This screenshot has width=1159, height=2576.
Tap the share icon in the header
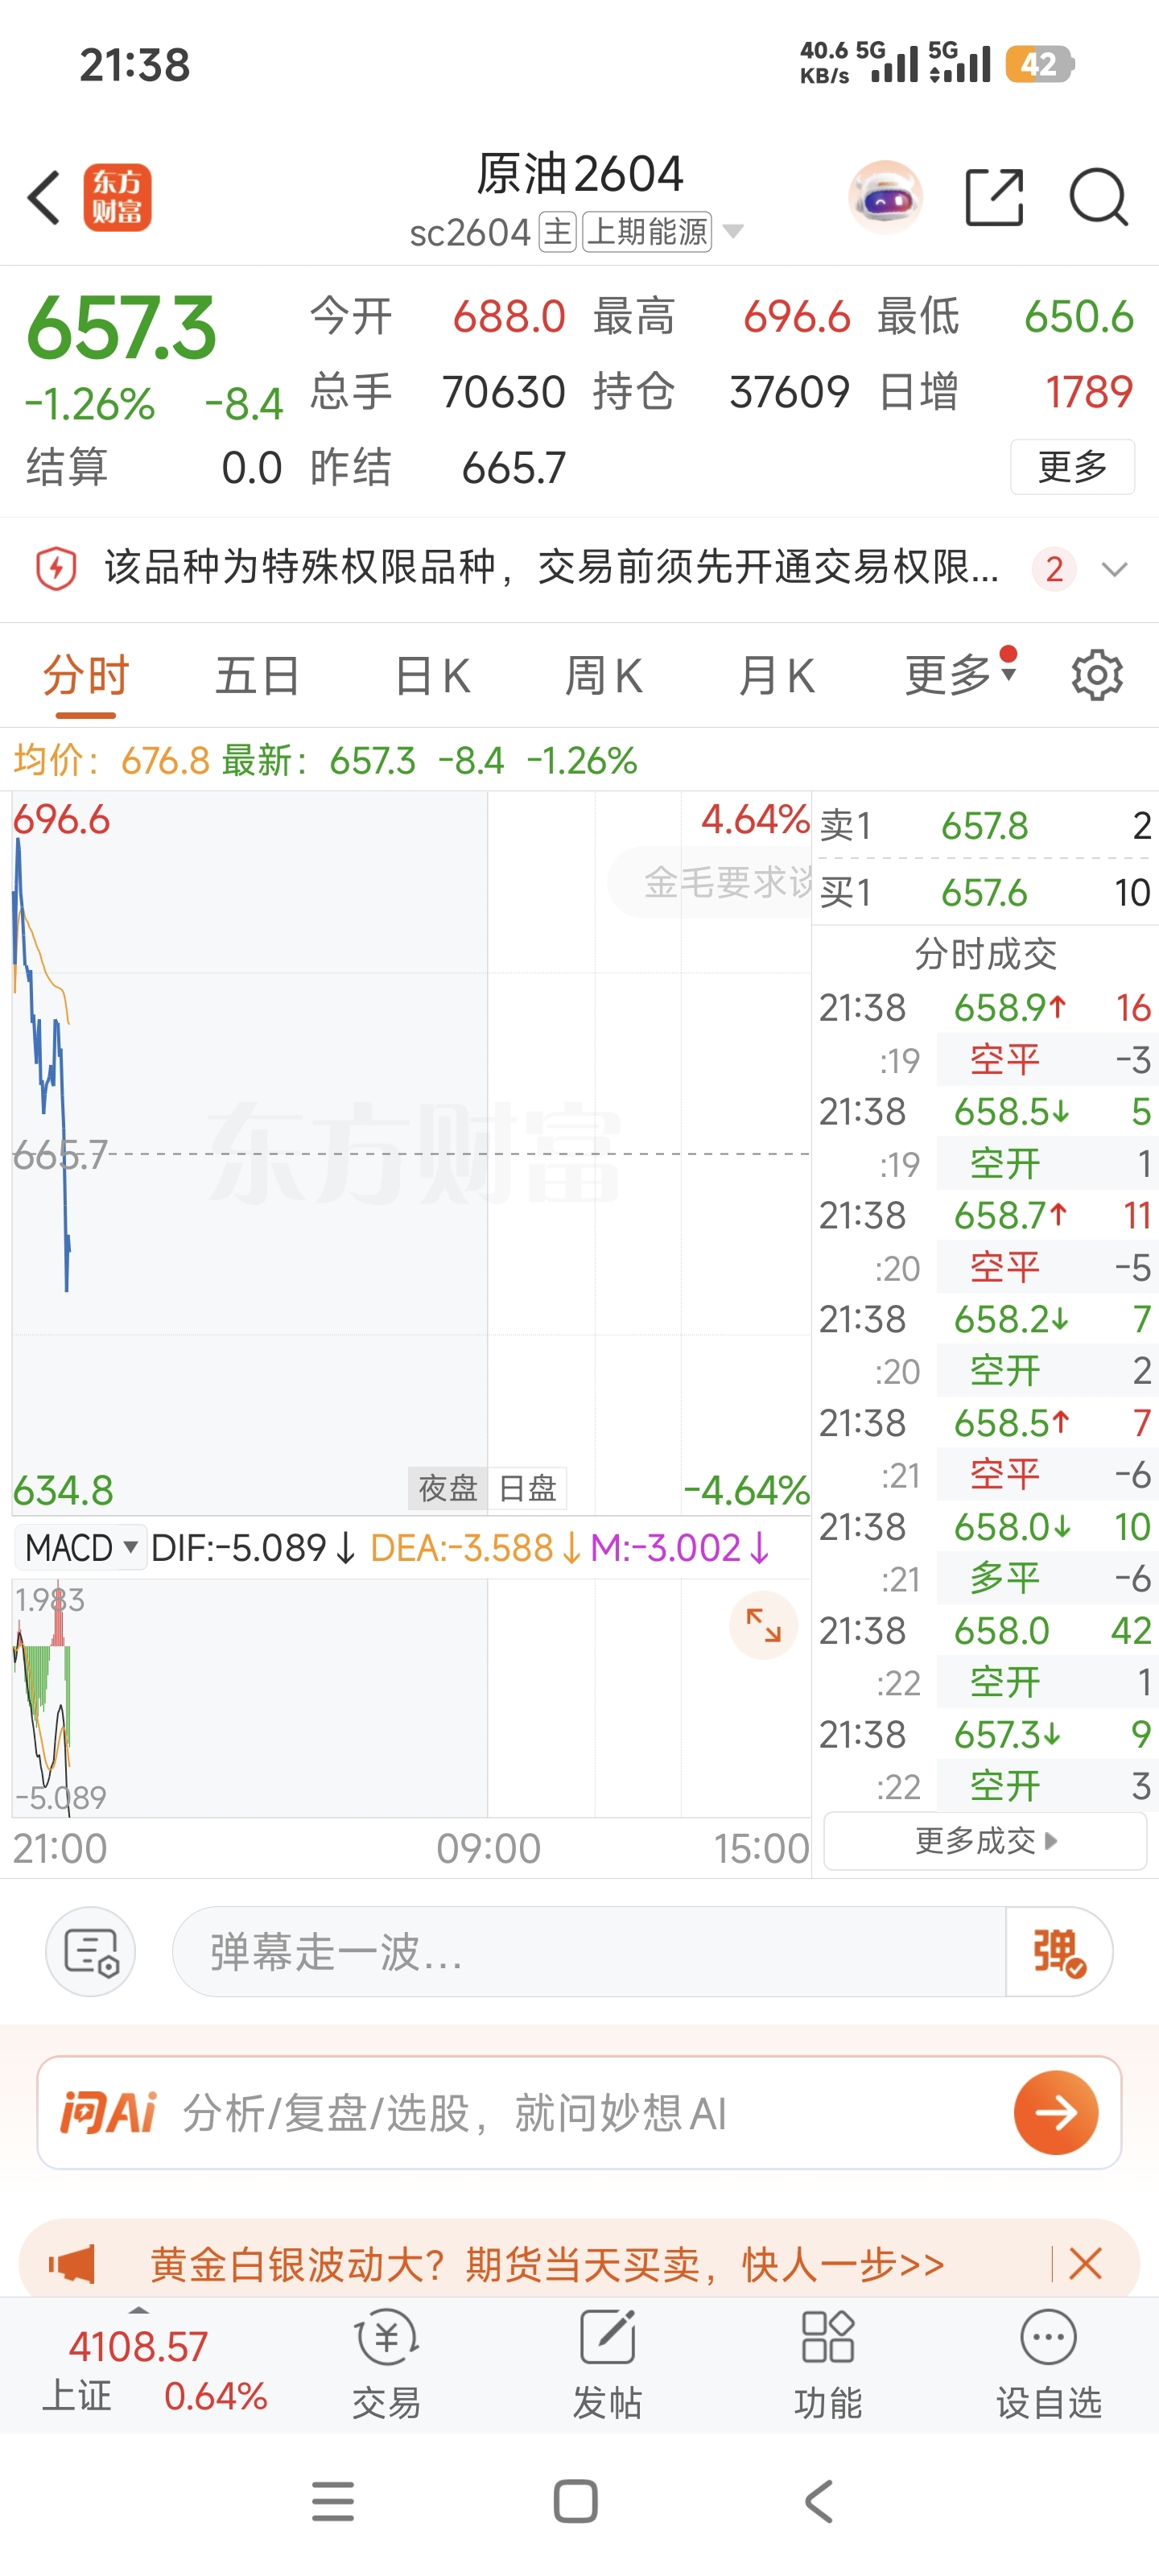click(994, 197)
